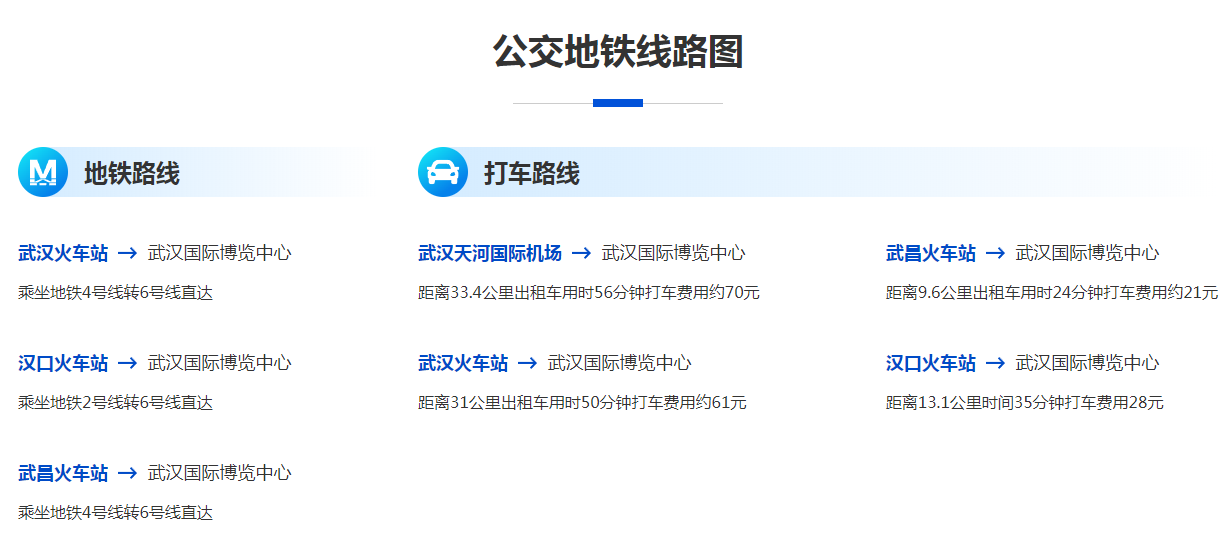Click arrow after metro 武汉火车站

click(x=127, y=254)
